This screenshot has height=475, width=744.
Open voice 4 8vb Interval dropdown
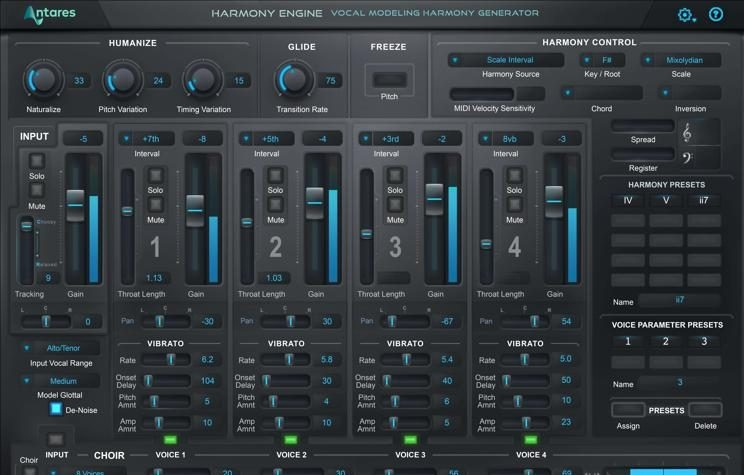pyautogui.click(x=505, y=139)
